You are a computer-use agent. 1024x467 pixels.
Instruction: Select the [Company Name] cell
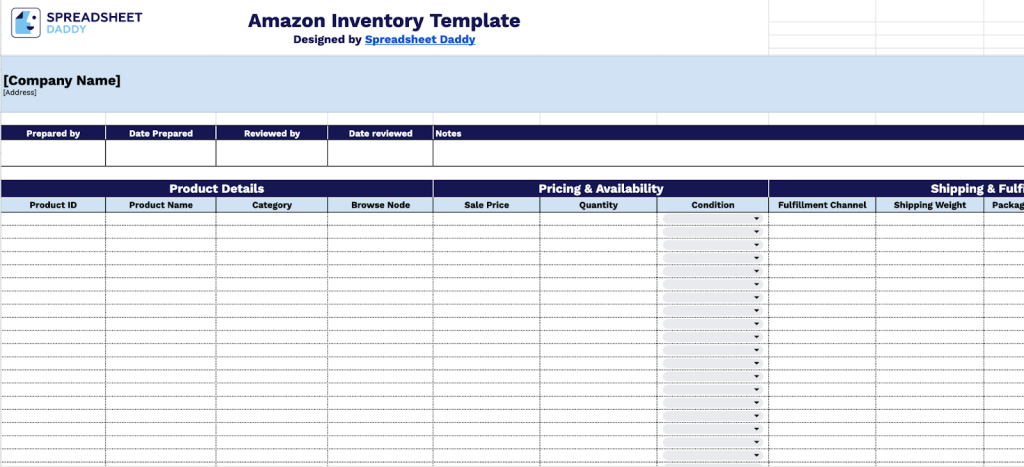[x=62, y=81]
